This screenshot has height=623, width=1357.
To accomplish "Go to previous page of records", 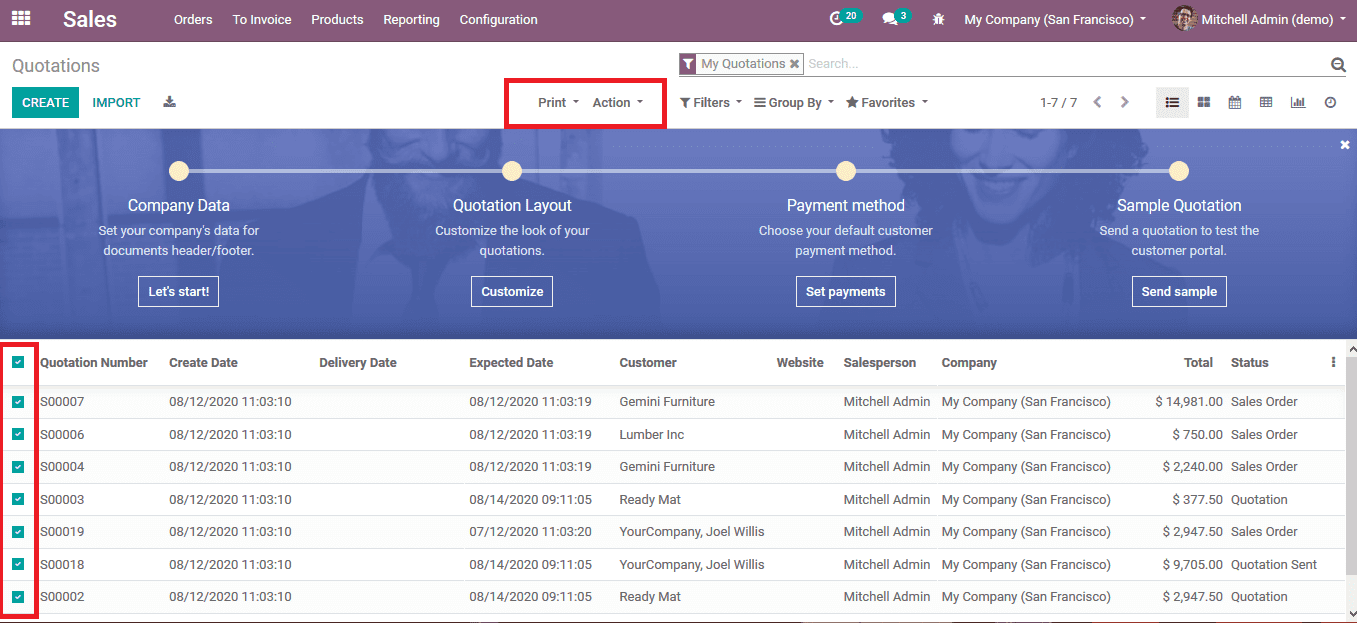I will (1097, 102).
